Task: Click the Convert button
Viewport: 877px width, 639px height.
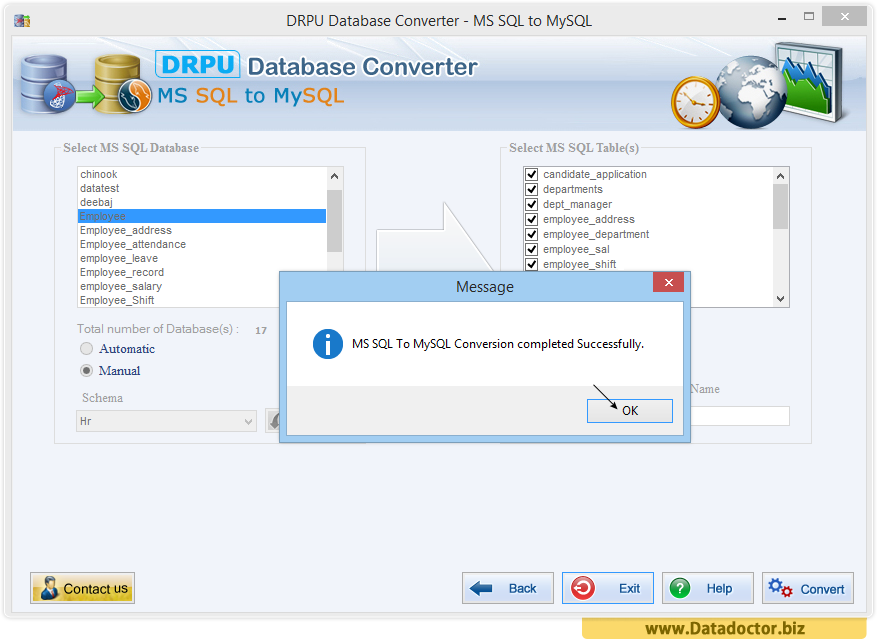Action: tap(808, 588)
